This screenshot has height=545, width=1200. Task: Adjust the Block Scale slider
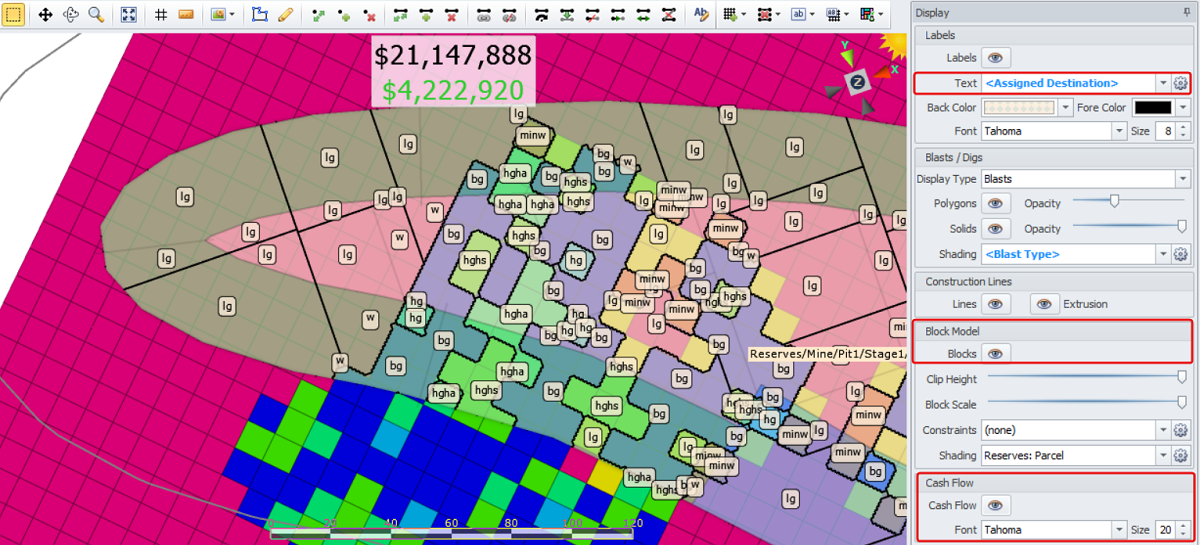pyautogui.click(x=1086, y=403)
